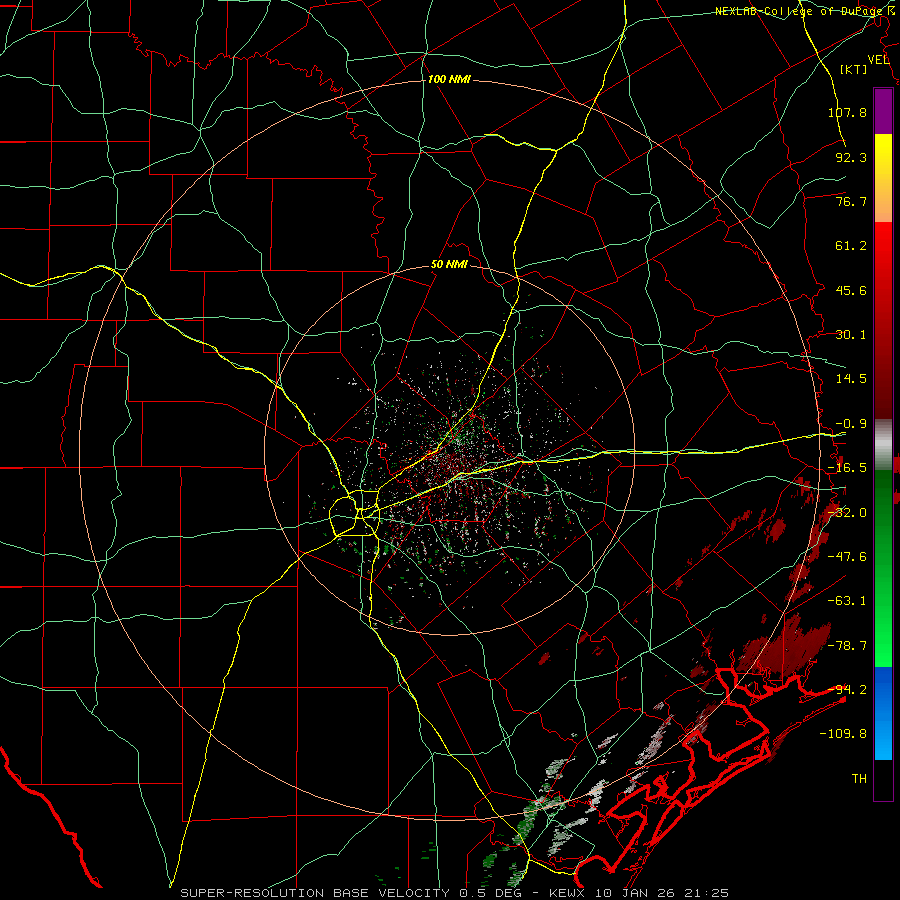The height and width of the screenshot is (900, 900).
Task: Click the 'KEWX 10 JAN 26 21:25' timestamp text
Action: [x=639, y=893]
